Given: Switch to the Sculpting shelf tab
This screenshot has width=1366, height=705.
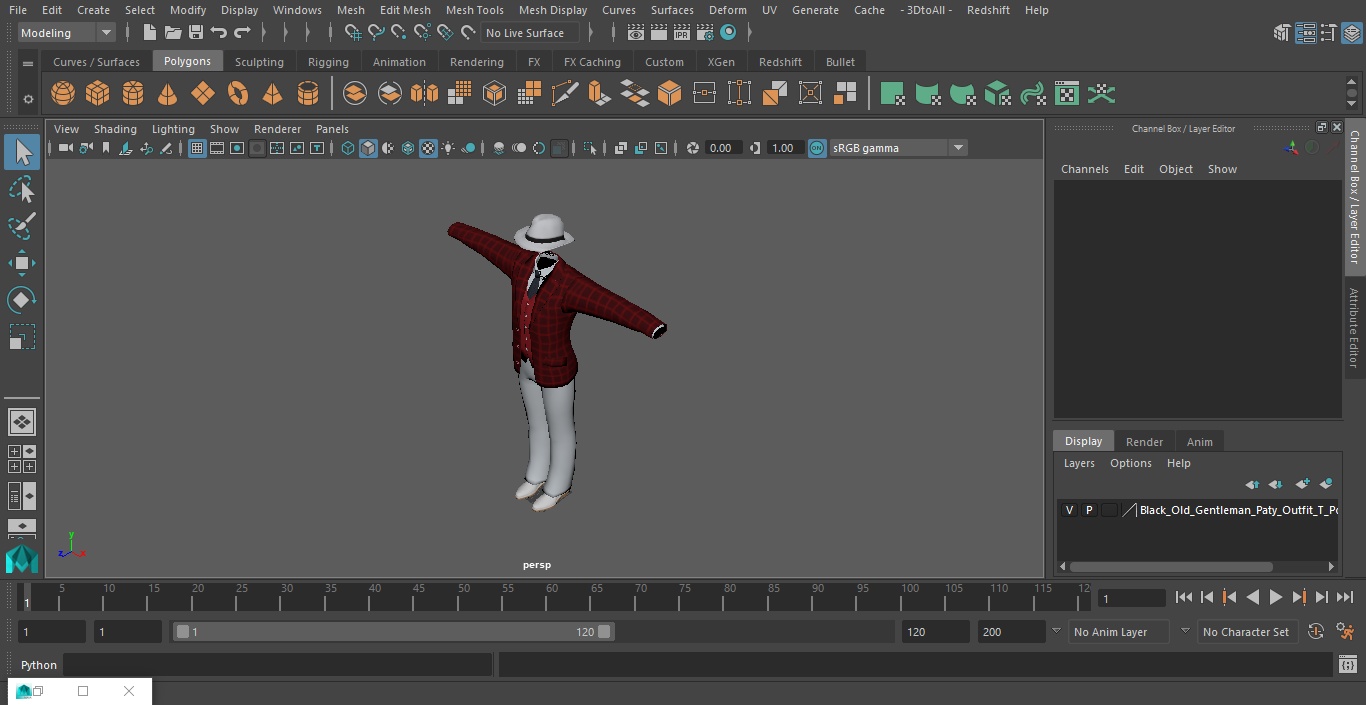Looking at the screenshot, I should [x=259, y=62].
